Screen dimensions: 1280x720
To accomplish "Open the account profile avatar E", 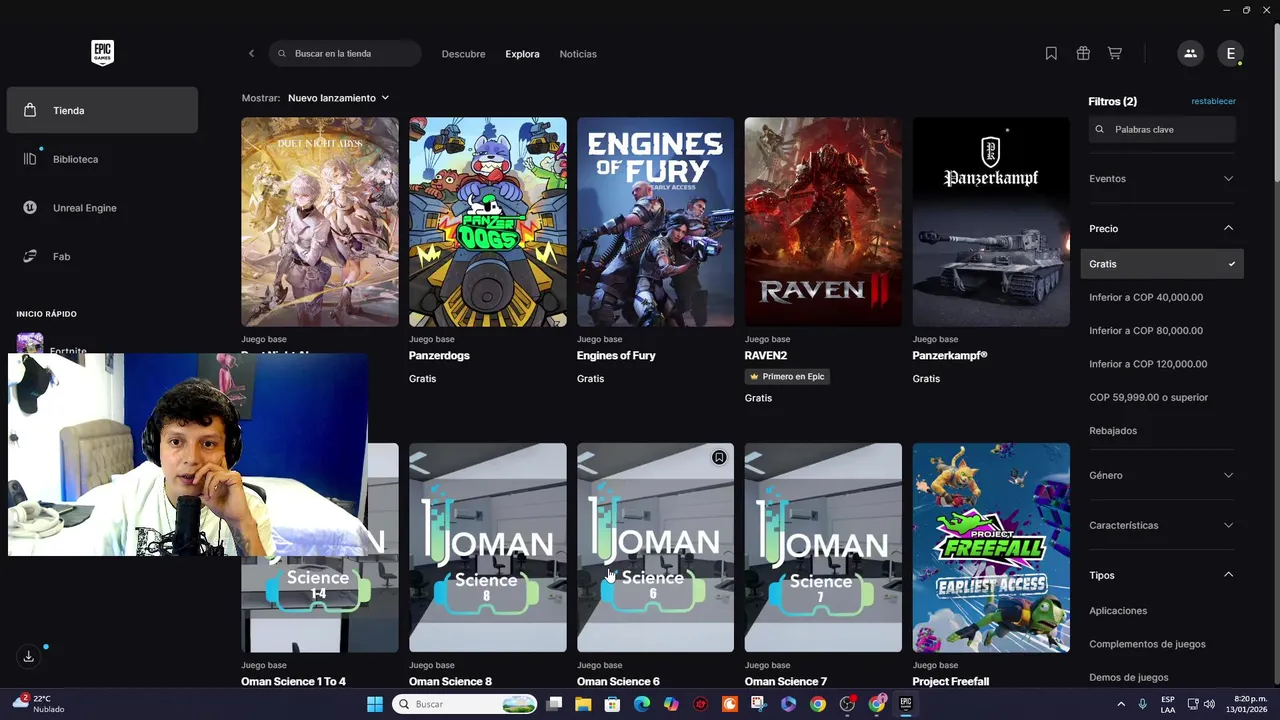I will pyautogui.click(x=1230, y=53).
